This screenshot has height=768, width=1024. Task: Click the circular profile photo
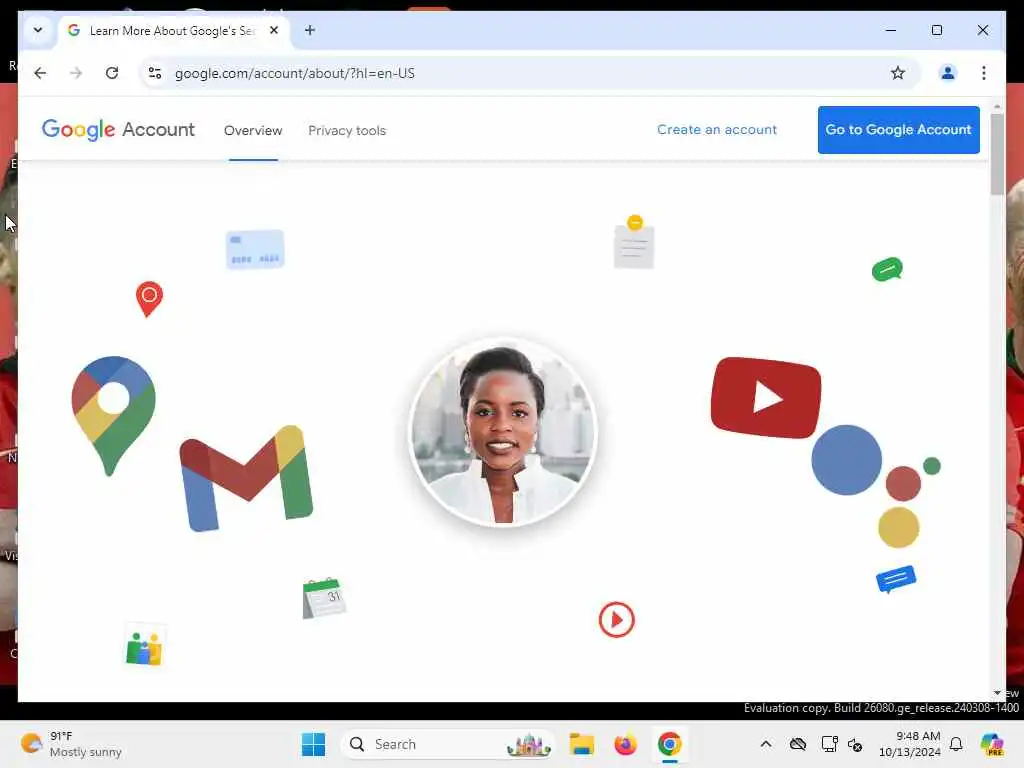[x=503, y=432]
